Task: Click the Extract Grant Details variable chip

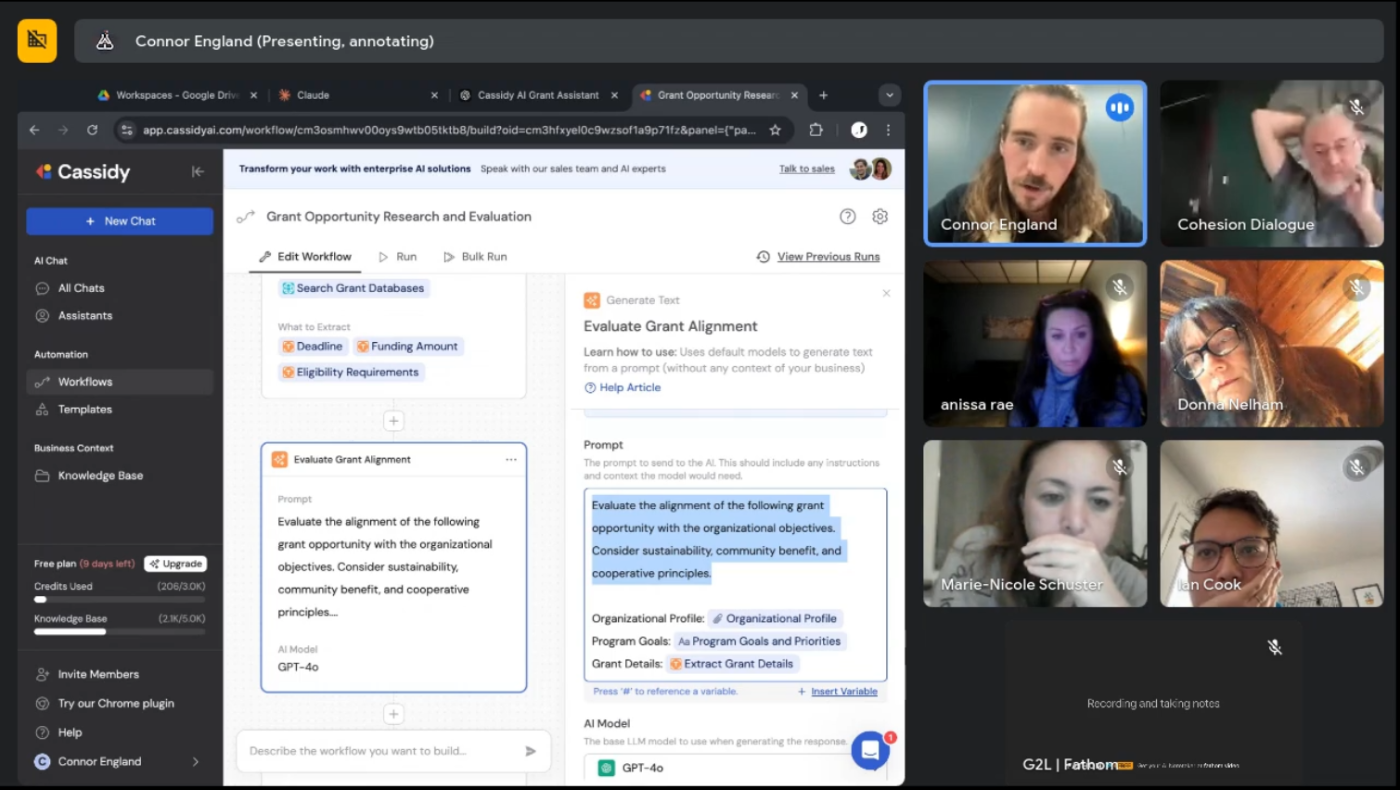Action: tap(732, 664)
